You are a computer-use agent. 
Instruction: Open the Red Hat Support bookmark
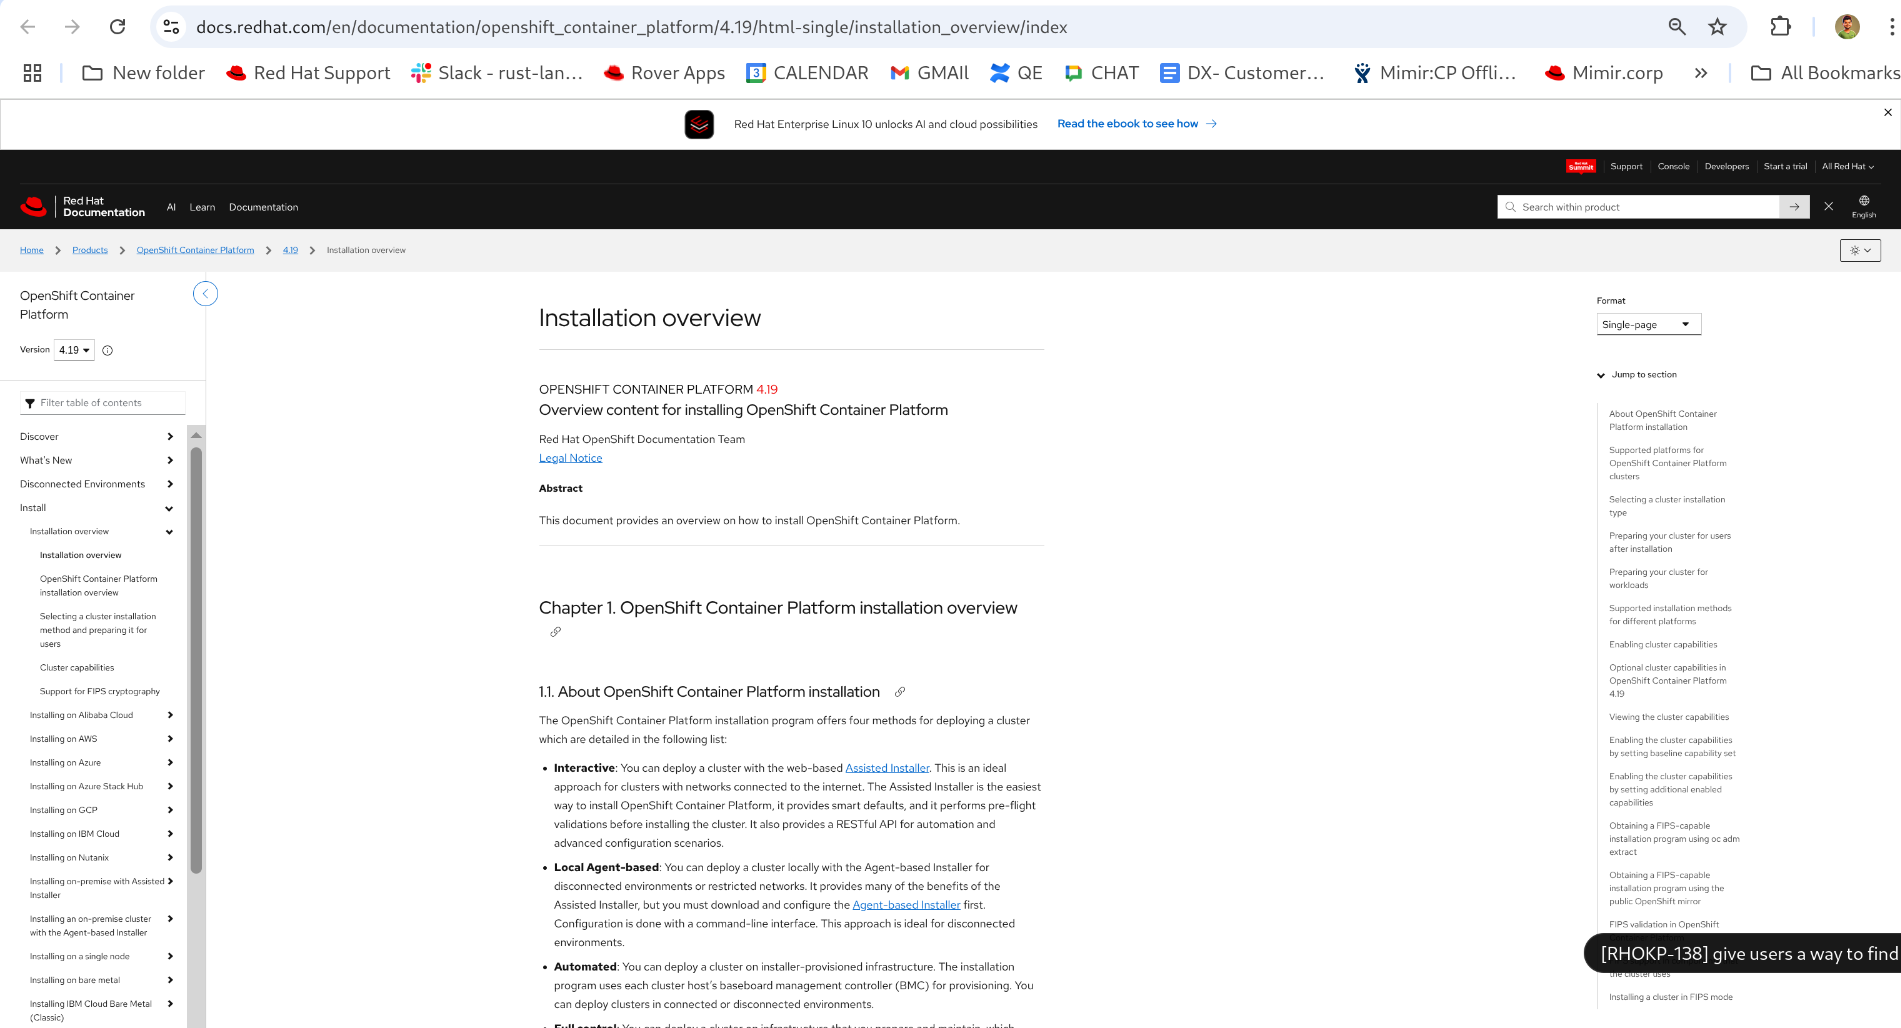click(309, 73)
